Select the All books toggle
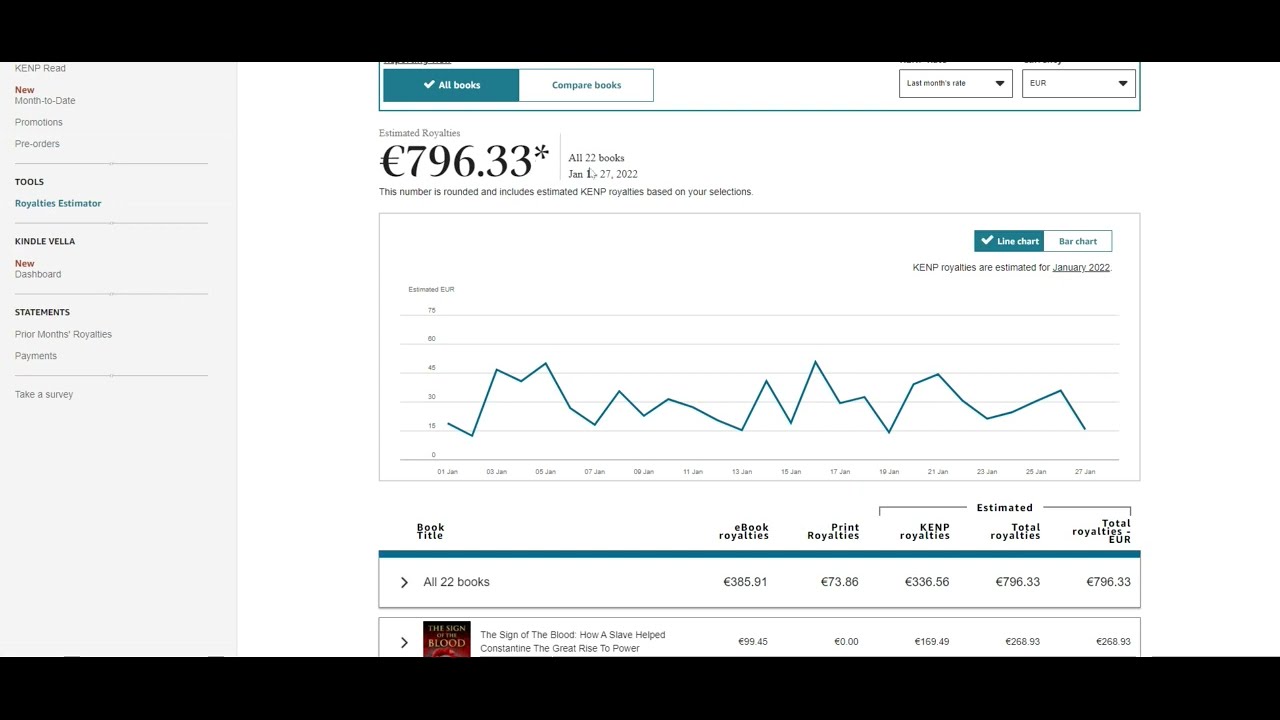Viewport: 1280px width, 720px height. click(x=450, y=85)
